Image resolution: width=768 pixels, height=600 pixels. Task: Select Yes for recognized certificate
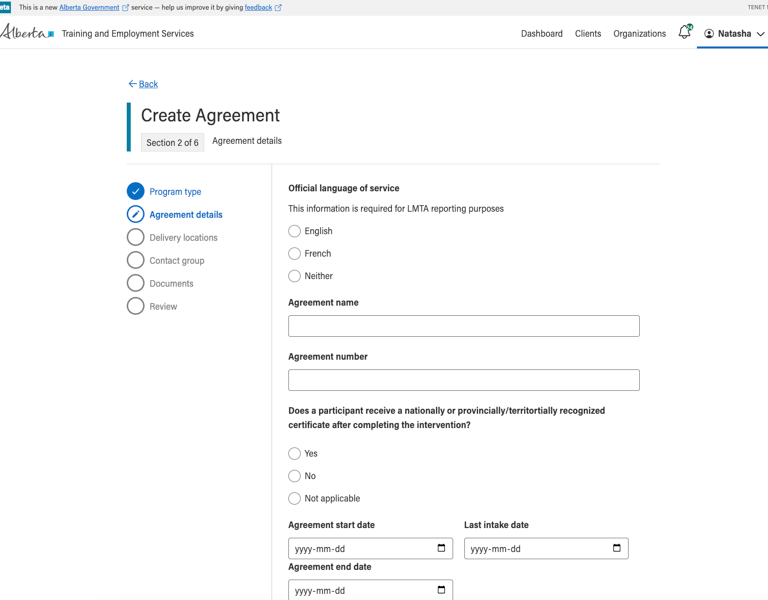(295, 454)
